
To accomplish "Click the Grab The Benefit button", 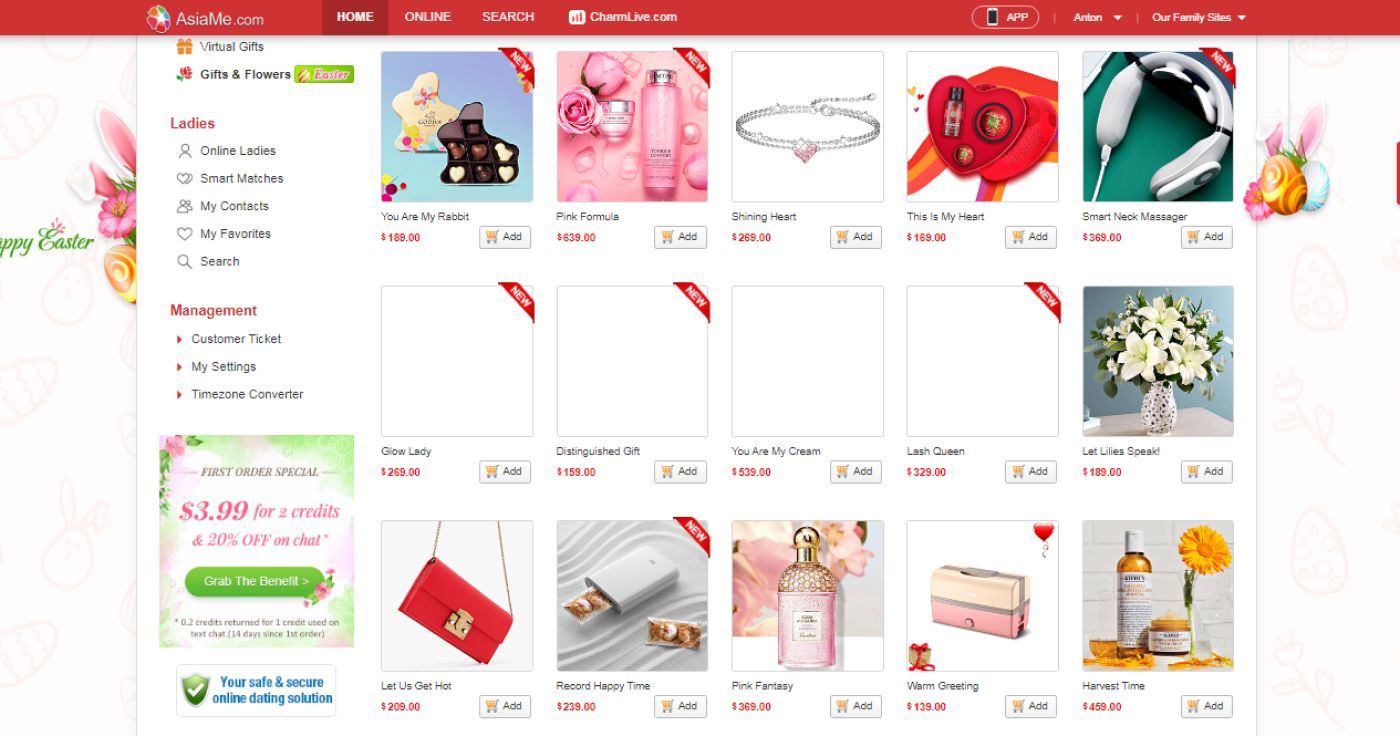I will tap(255, 581).
